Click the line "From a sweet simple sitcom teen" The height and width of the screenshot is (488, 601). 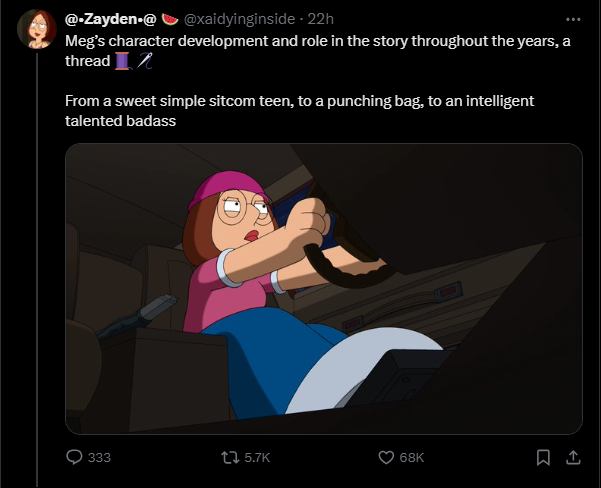pyautogui.click(x=299, y=101)
